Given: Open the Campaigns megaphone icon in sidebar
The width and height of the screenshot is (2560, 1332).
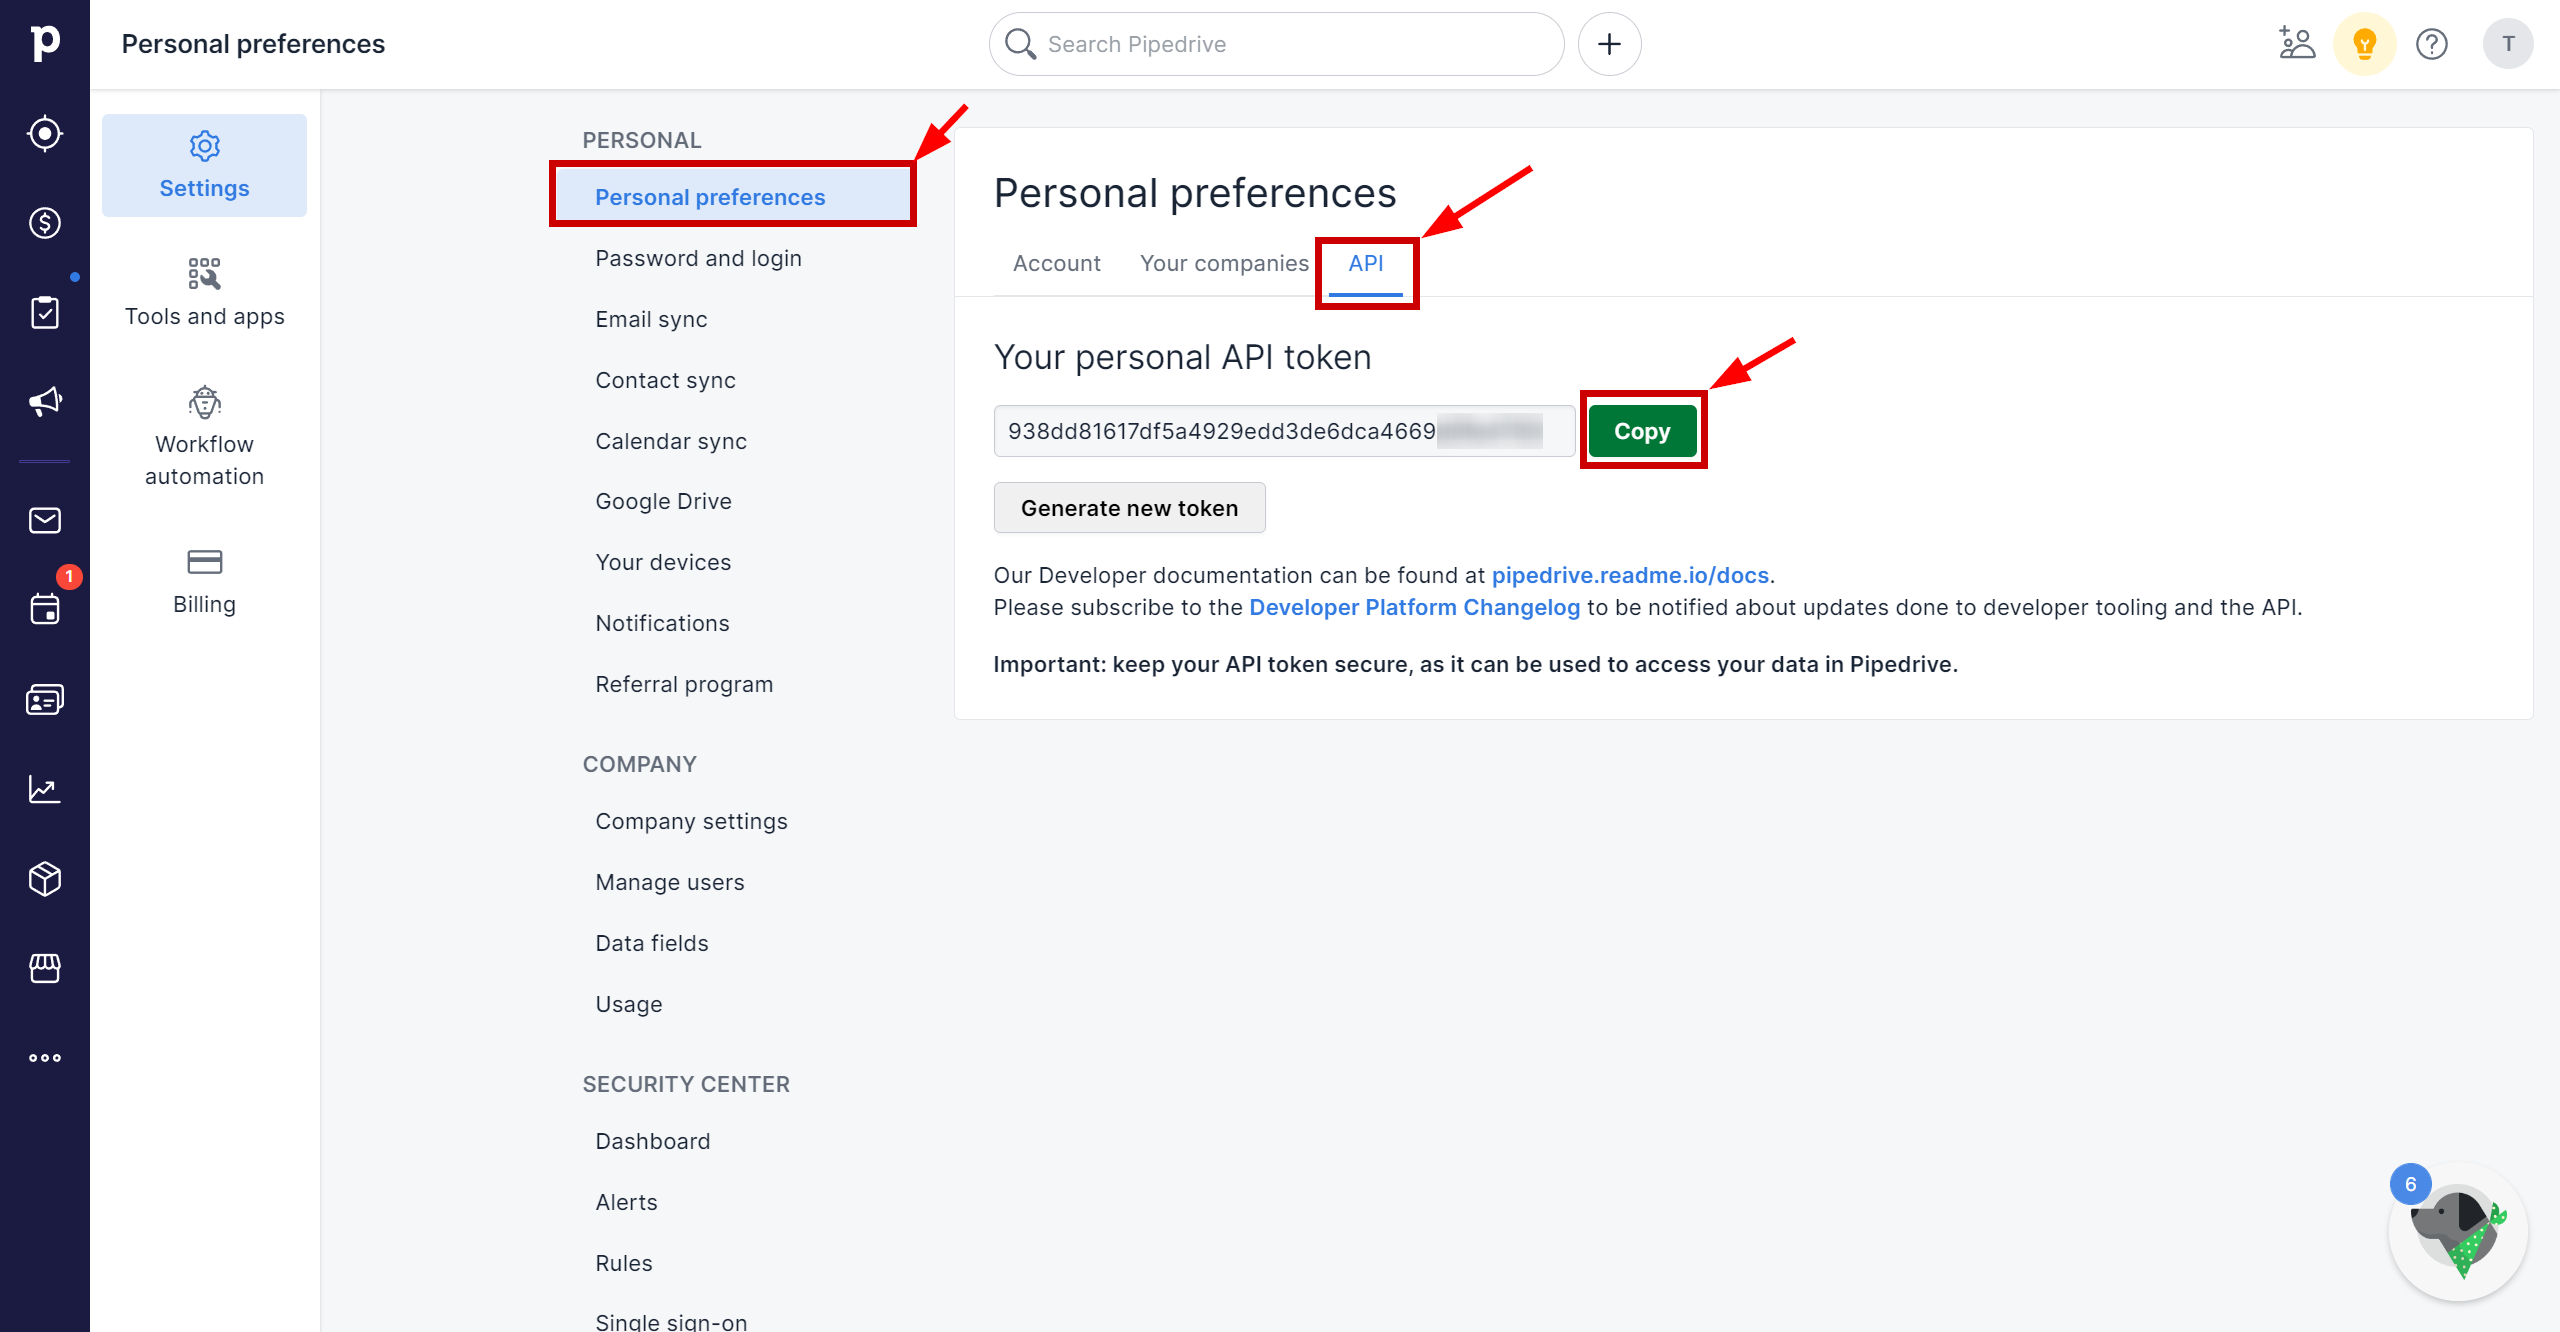Looking at the screenshot, I should (45, 402).
